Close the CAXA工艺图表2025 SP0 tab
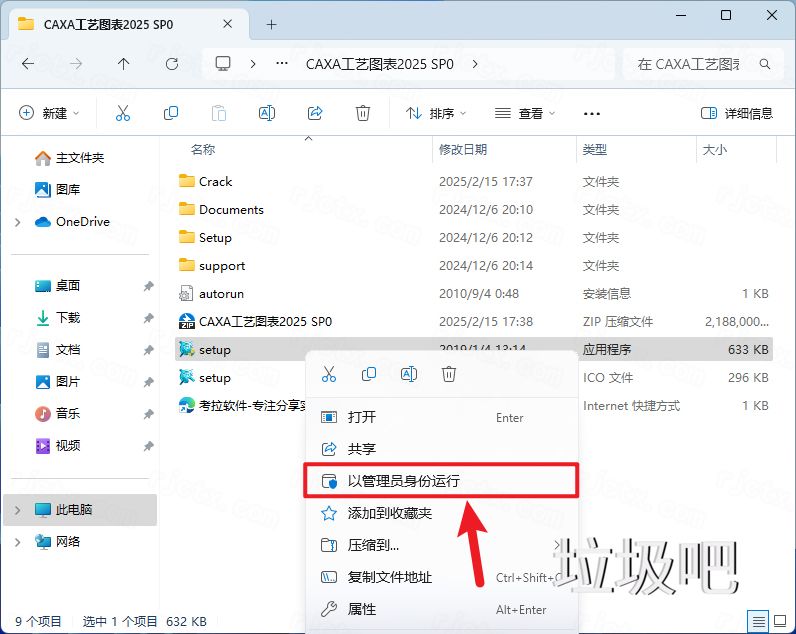The height and width of the screenshot is (634, 796). click(x=227, y=24)
